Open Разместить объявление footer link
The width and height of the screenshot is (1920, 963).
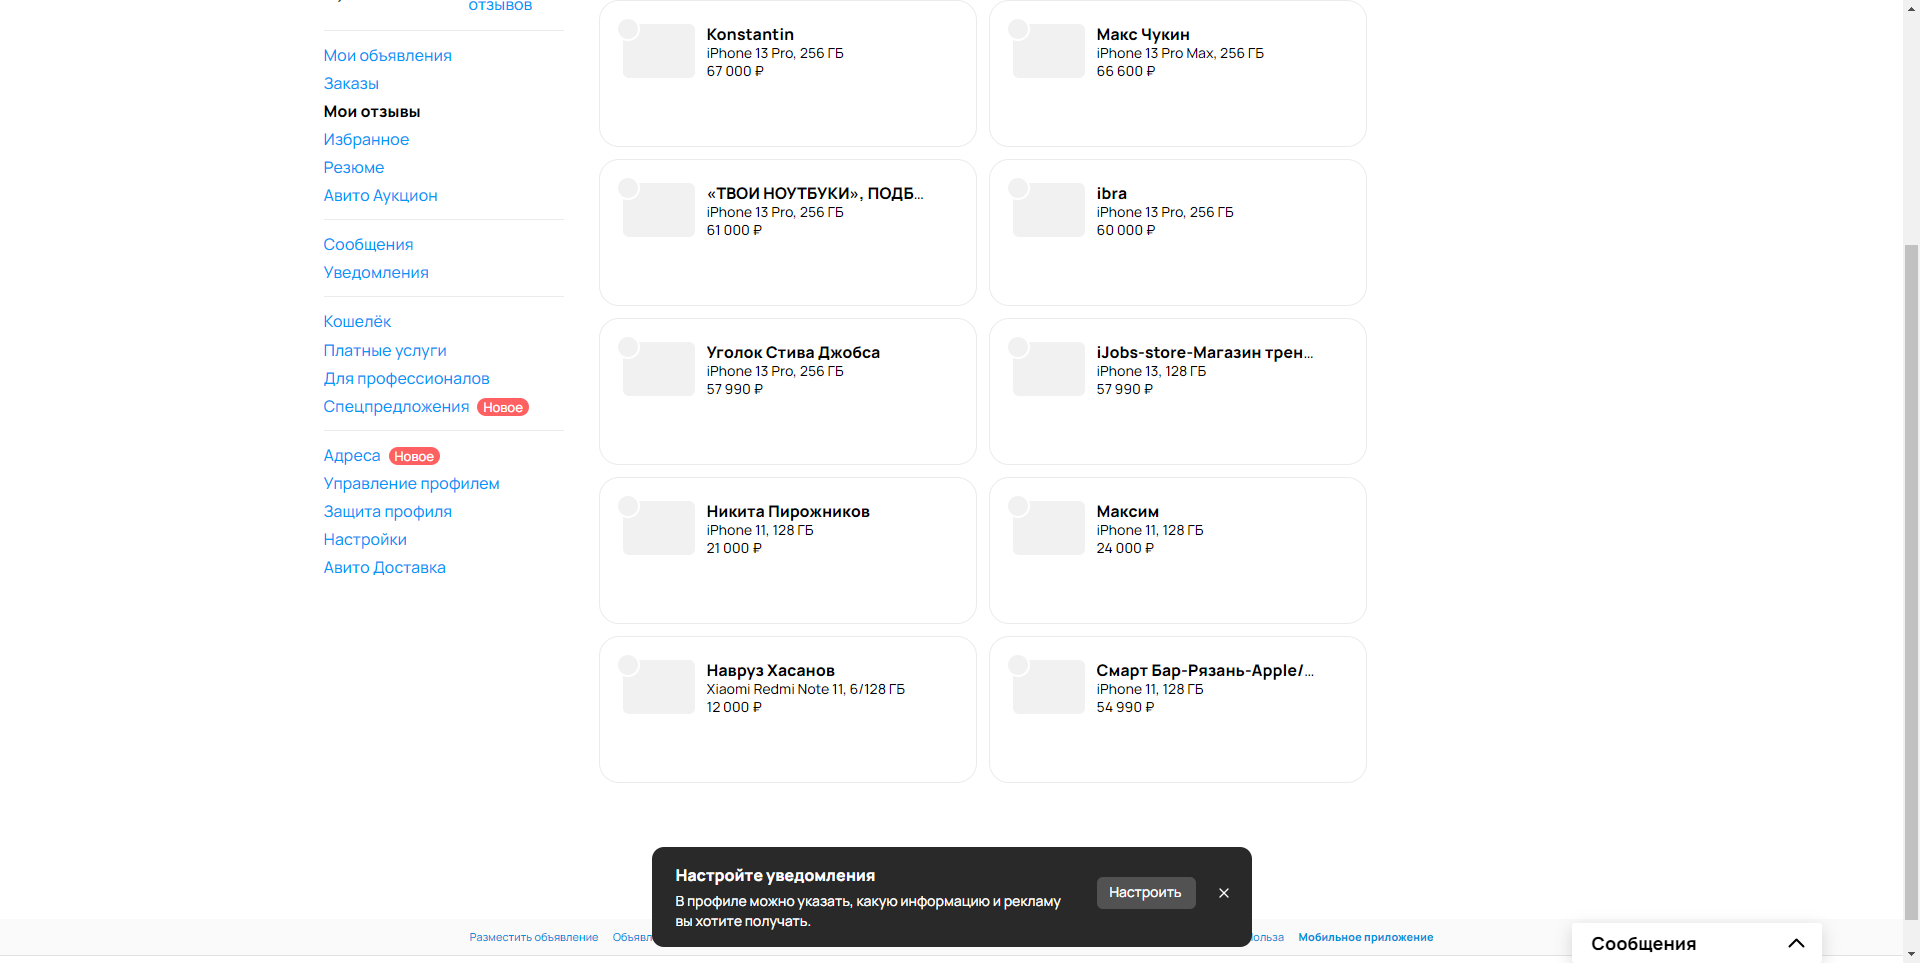pyautogui.click(x=534, y=937)
